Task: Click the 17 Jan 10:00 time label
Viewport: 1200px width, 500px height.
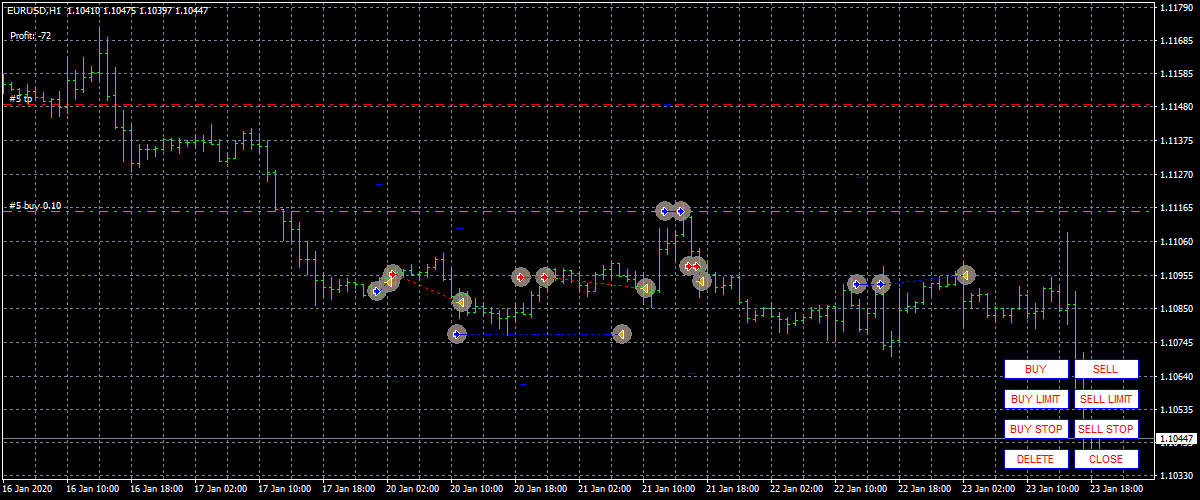Action: pyautogui.click(x=283, y=490)
